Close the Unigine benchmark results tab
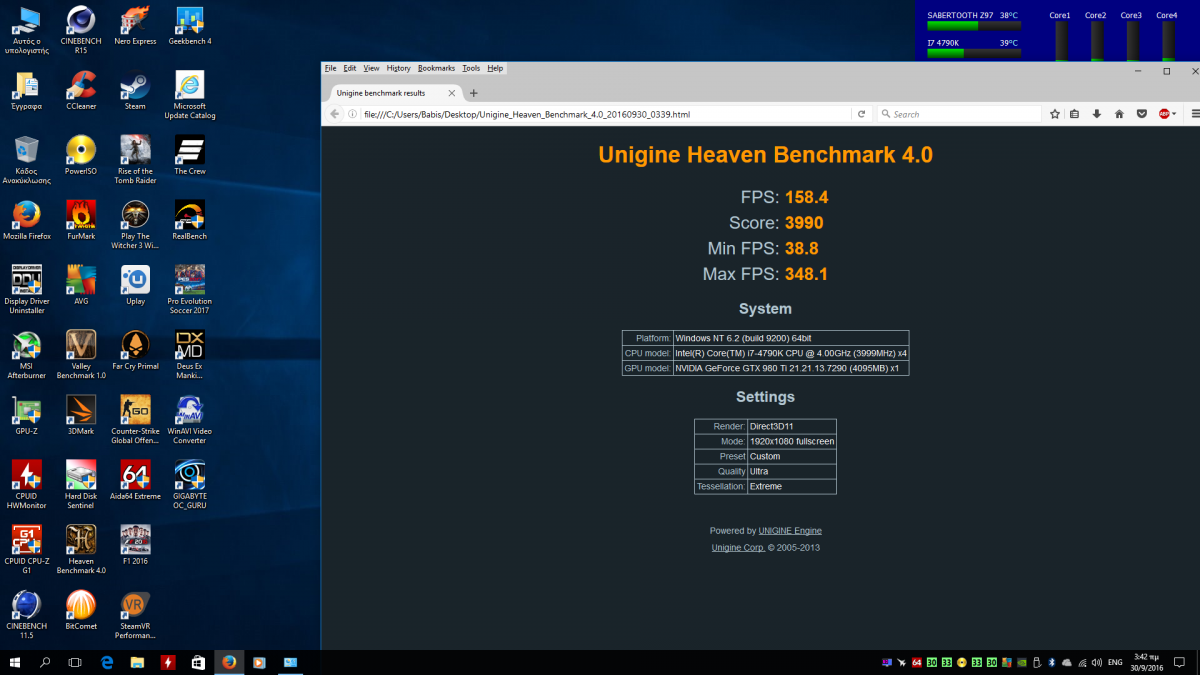 452,93
